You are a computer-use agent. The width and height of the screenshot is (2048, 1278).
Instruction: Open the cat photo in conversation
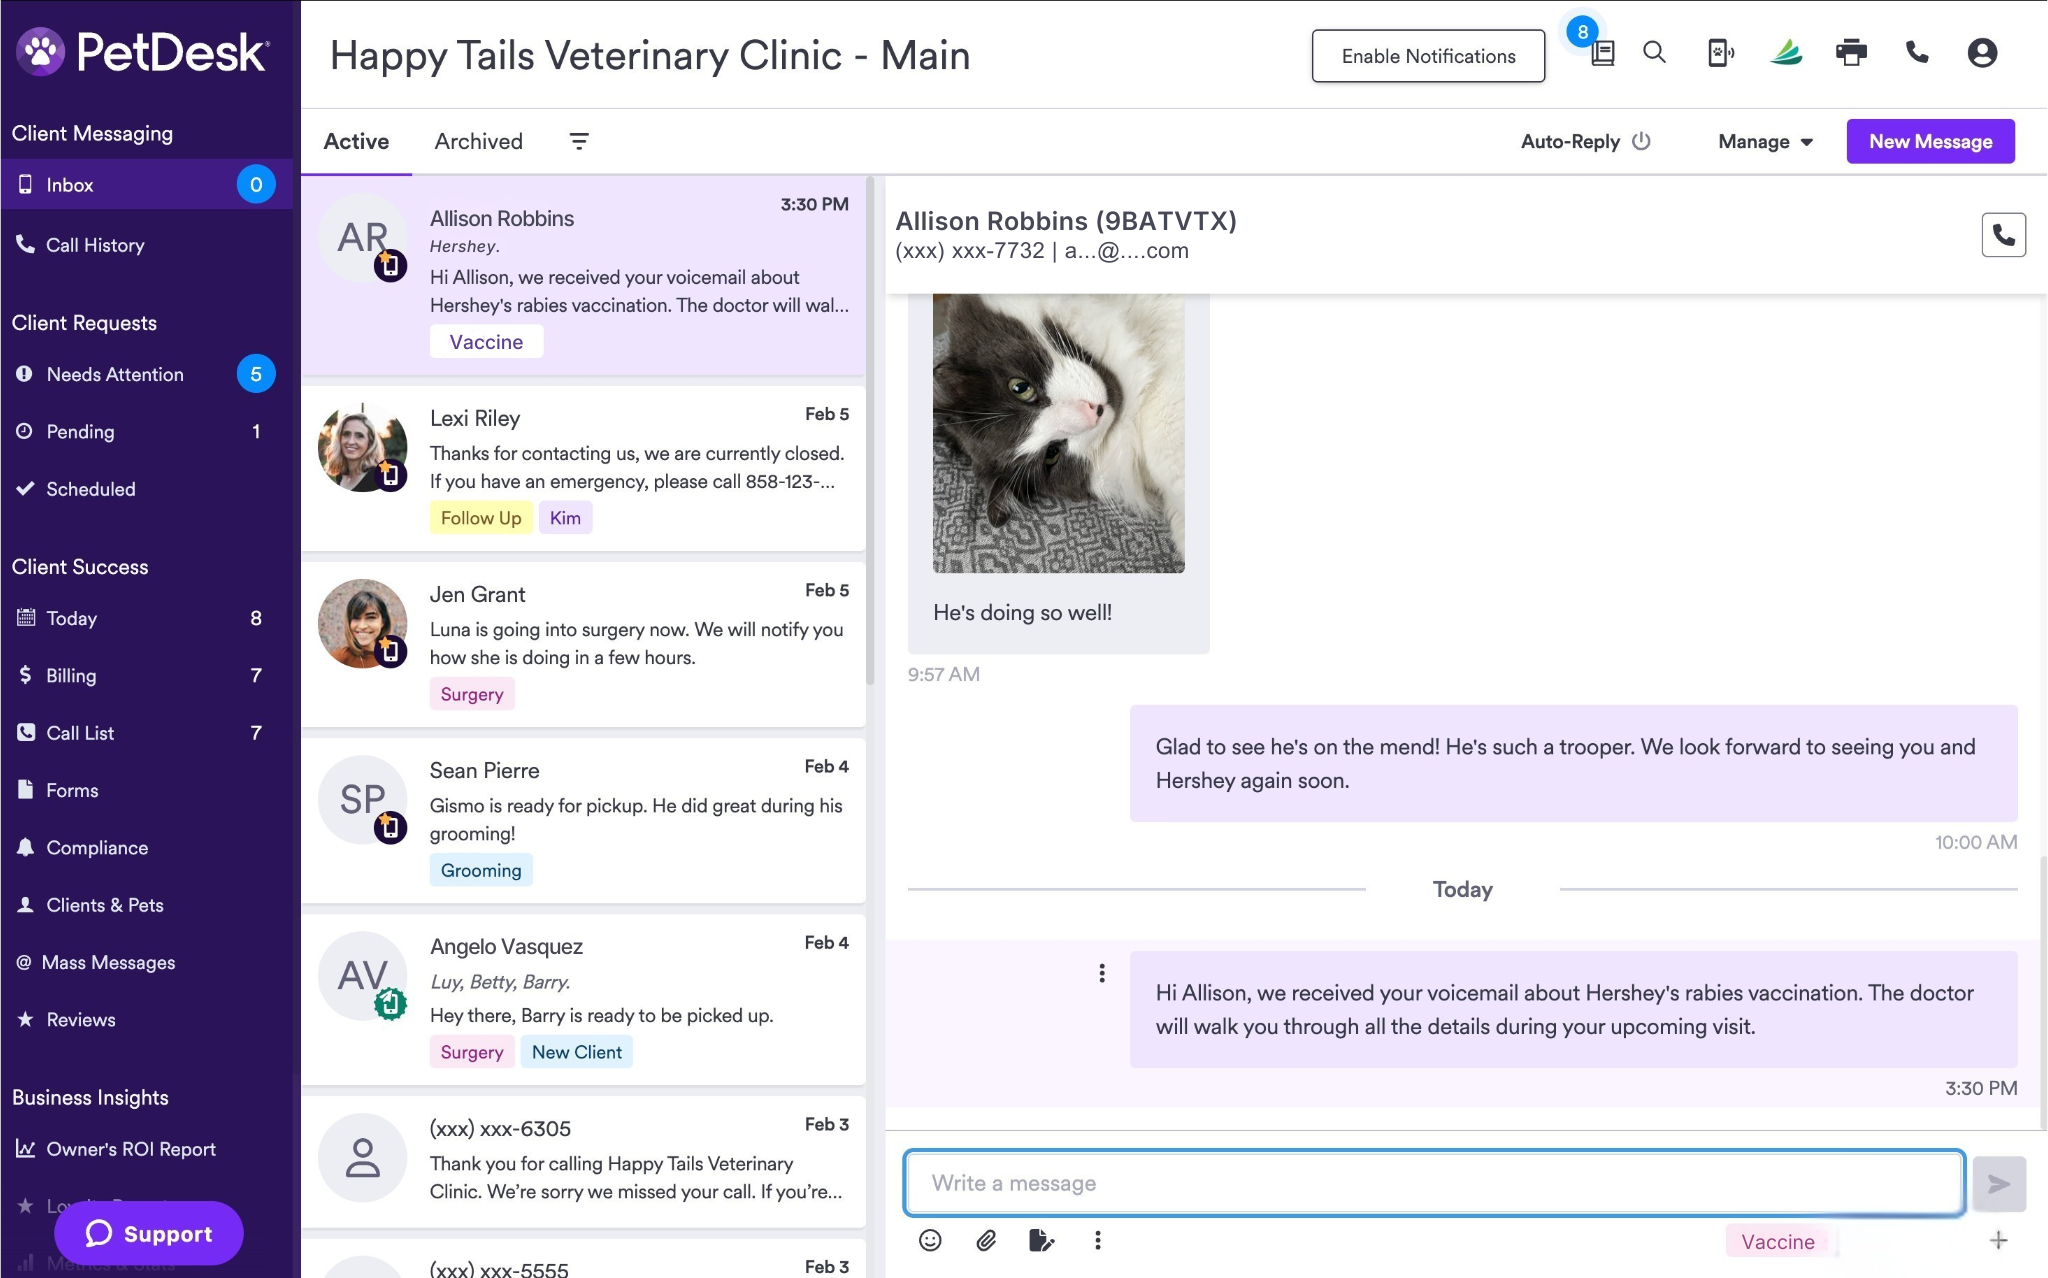click(1058, 432)
